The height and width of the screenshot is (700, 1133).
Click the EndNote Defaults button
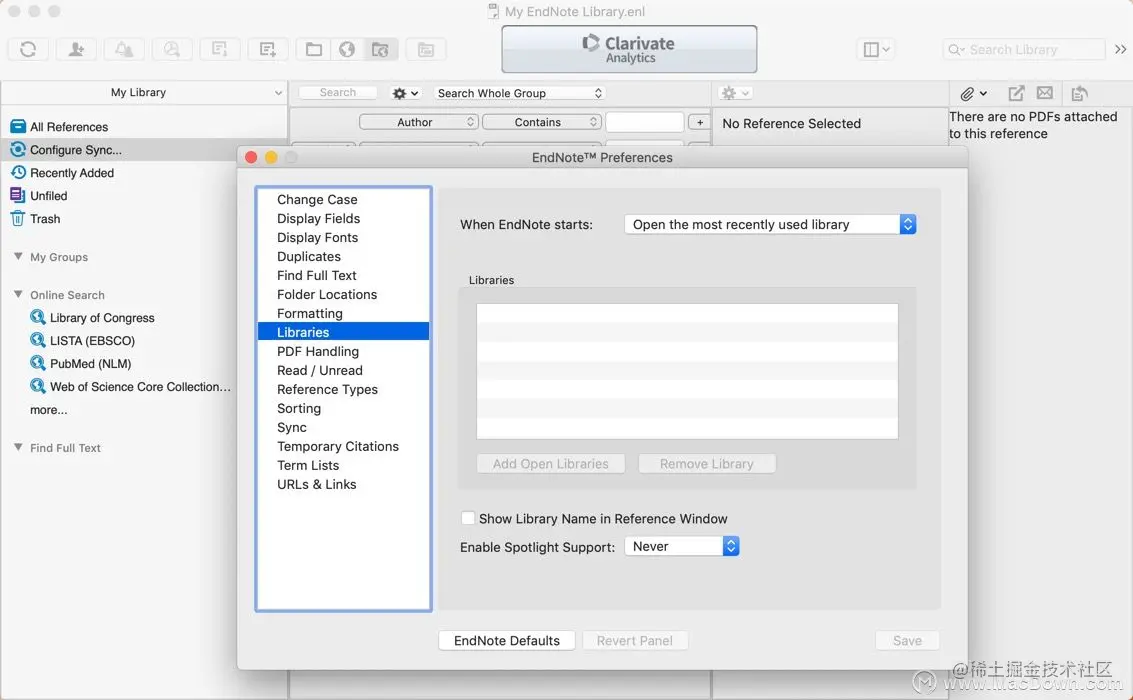[507, 640]
